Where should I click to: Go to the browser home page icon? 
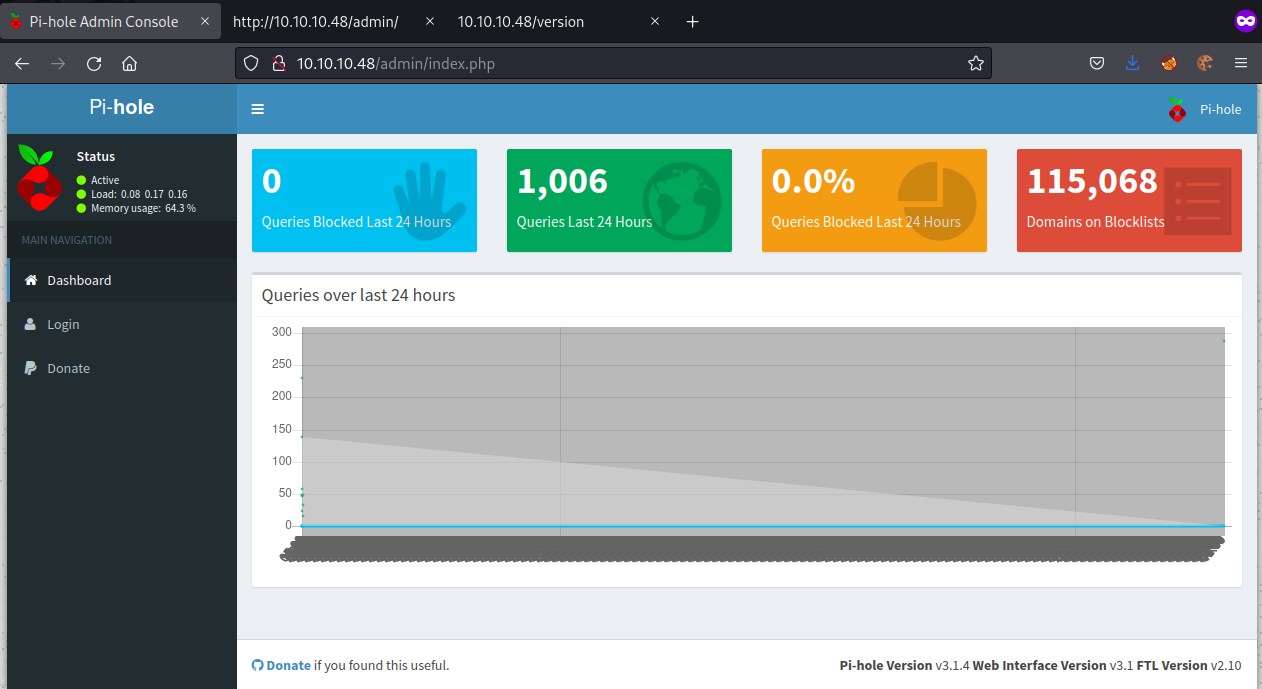click(129, 64)
